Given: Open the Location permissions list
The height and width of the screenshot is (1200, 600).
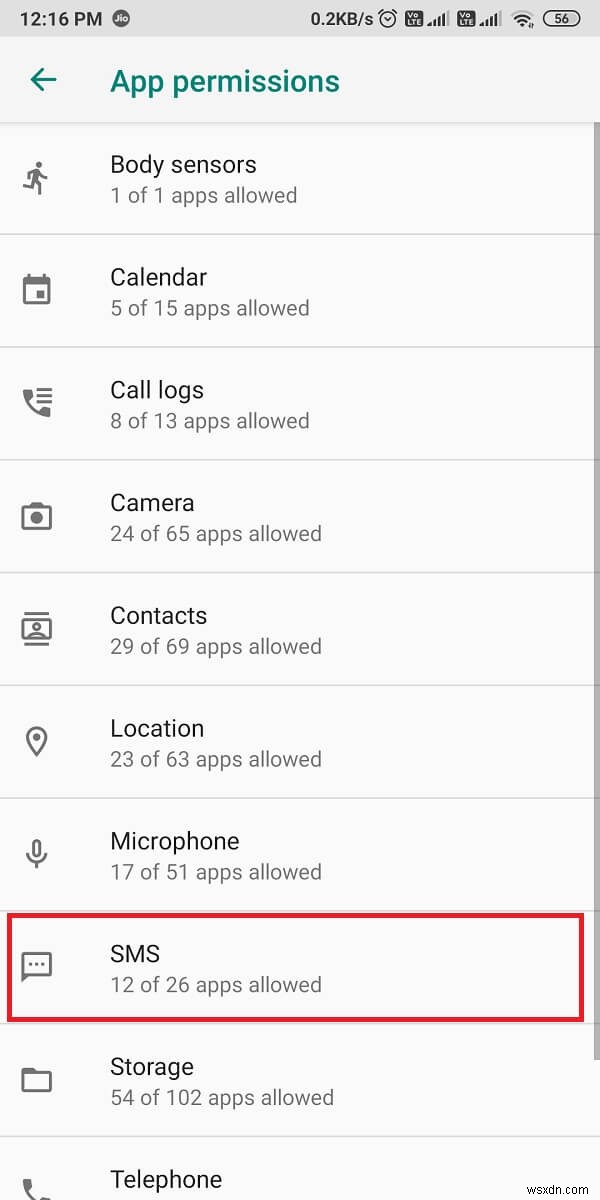Looking at the screenshot, I should coord(300,741).
